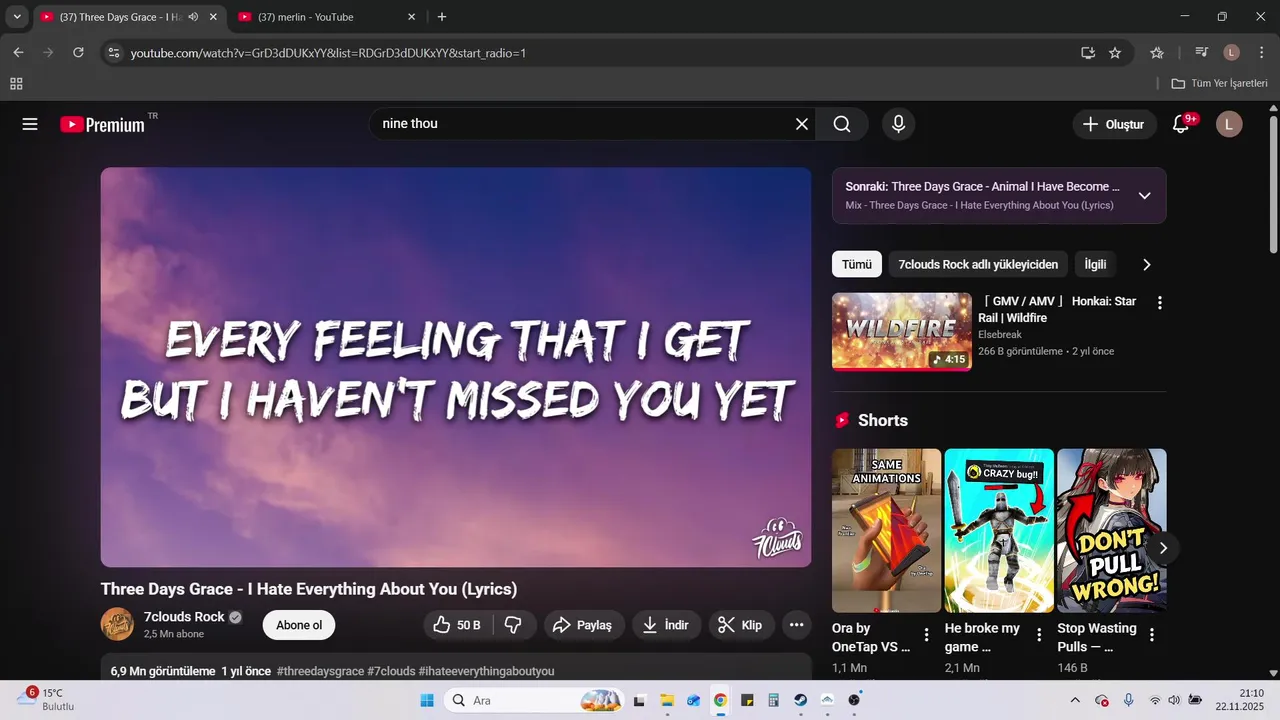Open options for He broke my game short
The image size is (1280, 720).
1039,634
